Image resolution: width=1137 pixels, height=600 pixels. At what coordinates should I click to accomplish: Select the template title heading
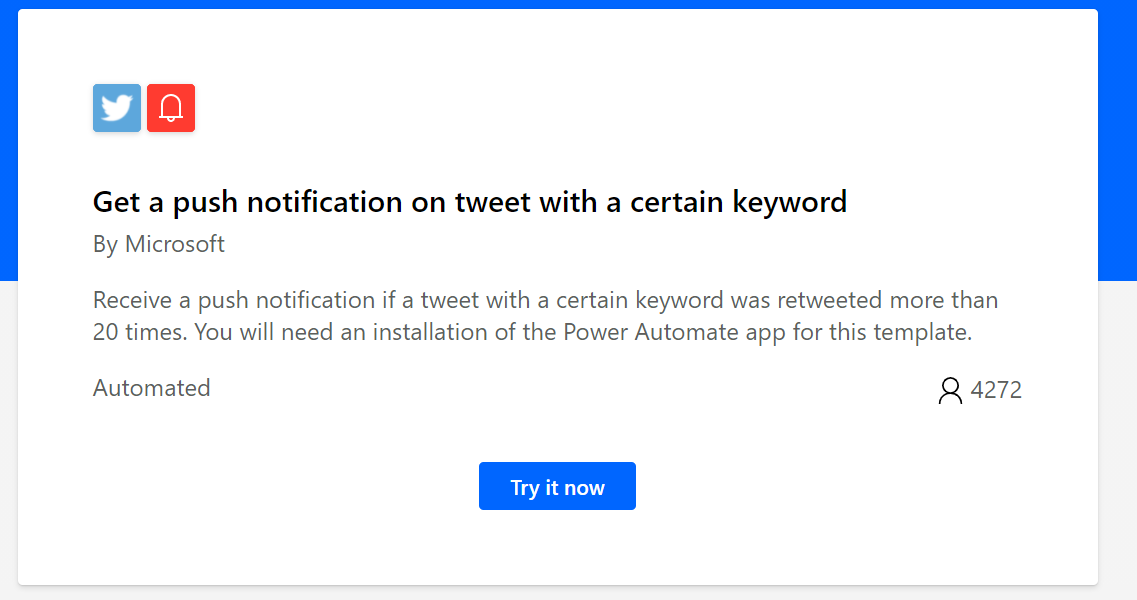[x=470, y=202]
